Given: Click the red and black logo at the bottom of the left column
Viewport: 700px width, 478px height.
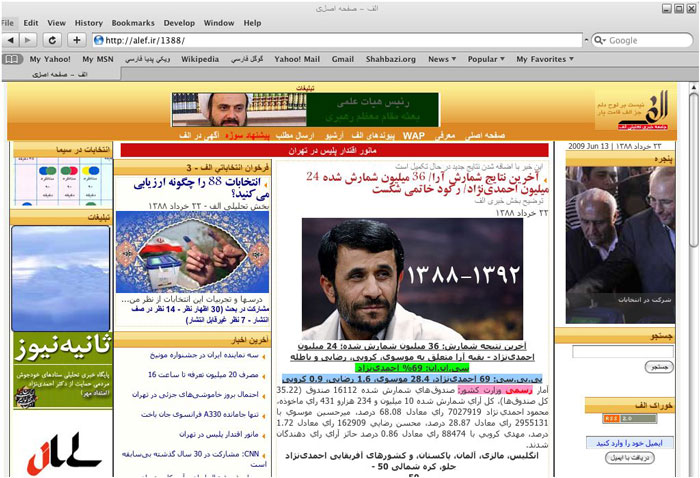Looking at the screenshot, I should click(x=62, y=453).
